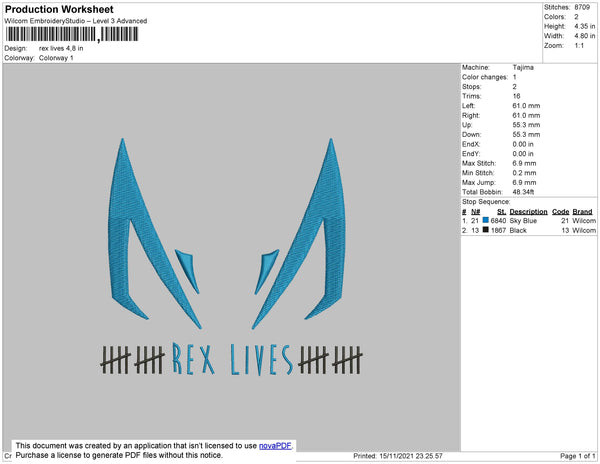600x464 pixels.
Task: Click the 'Brand' column header
Action: [x=582, y=212]
